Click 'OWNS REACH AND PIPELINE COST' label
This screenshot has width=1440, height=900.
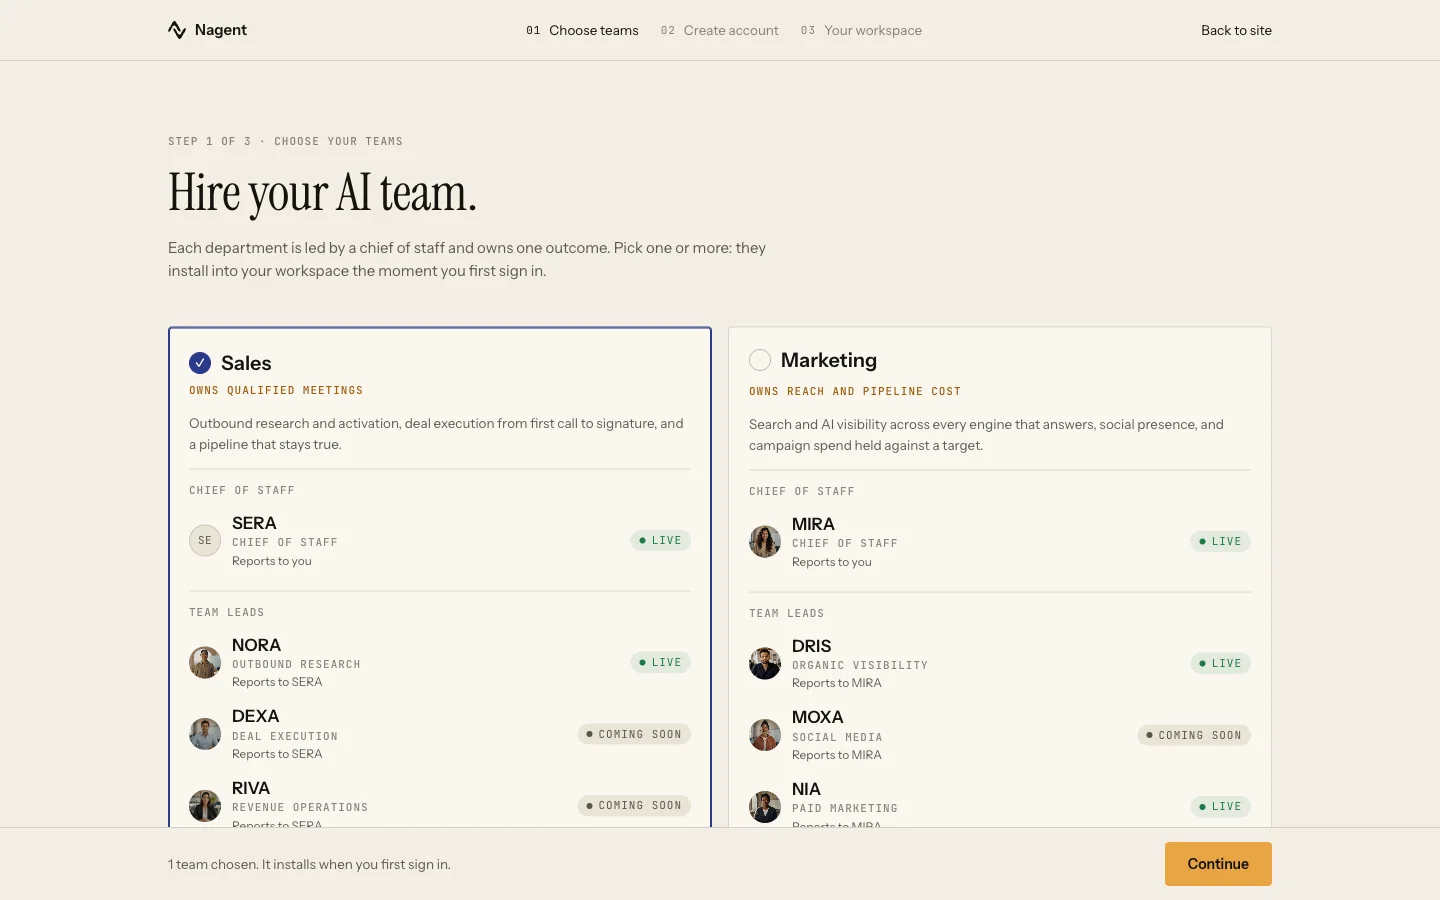pos(855,392)
